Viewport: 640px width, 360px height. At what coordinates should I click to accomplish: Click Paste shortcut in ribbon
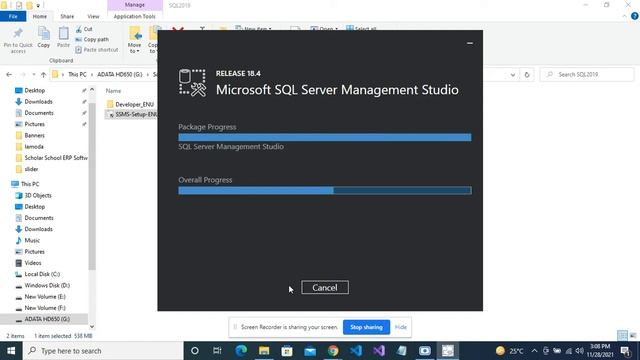(x=97, y=49)
